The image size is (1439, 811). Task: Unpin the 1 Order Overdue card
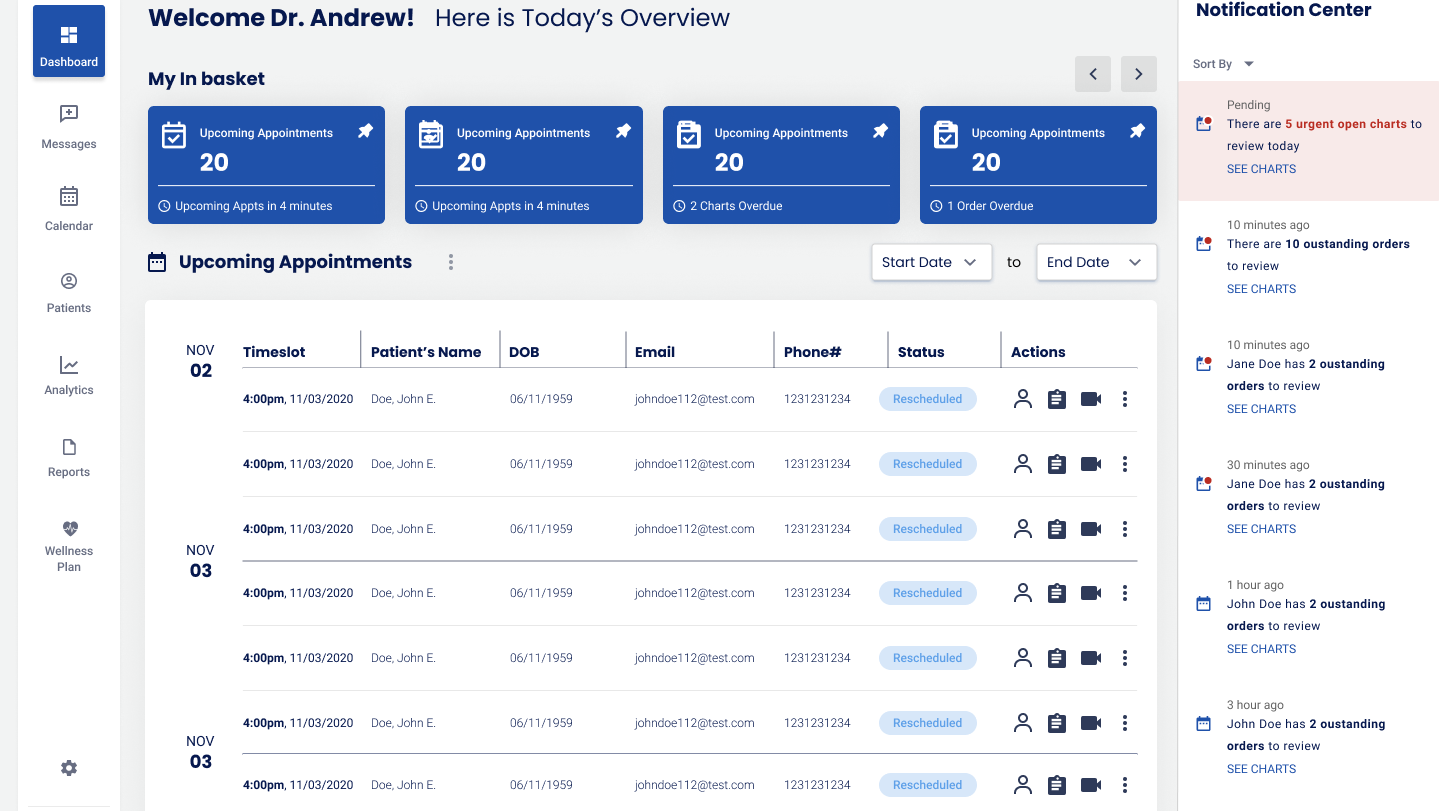pos(1137,131)
